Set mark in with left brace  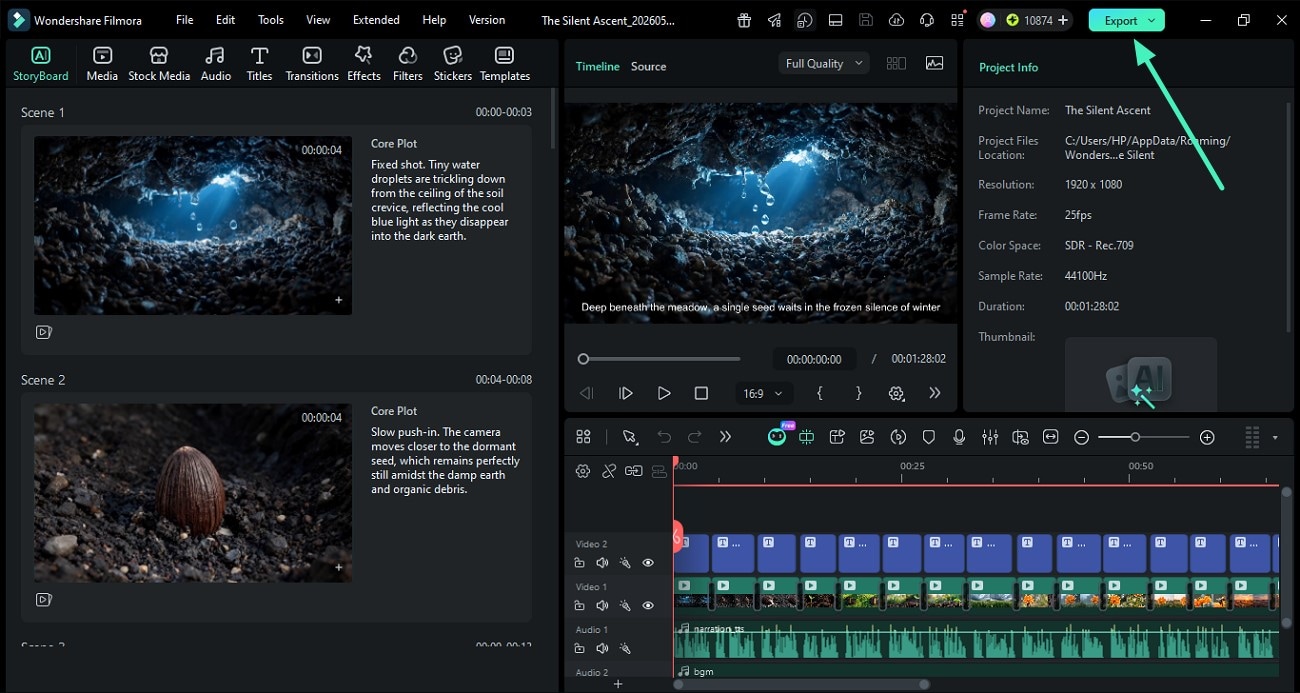click(820, 393)
